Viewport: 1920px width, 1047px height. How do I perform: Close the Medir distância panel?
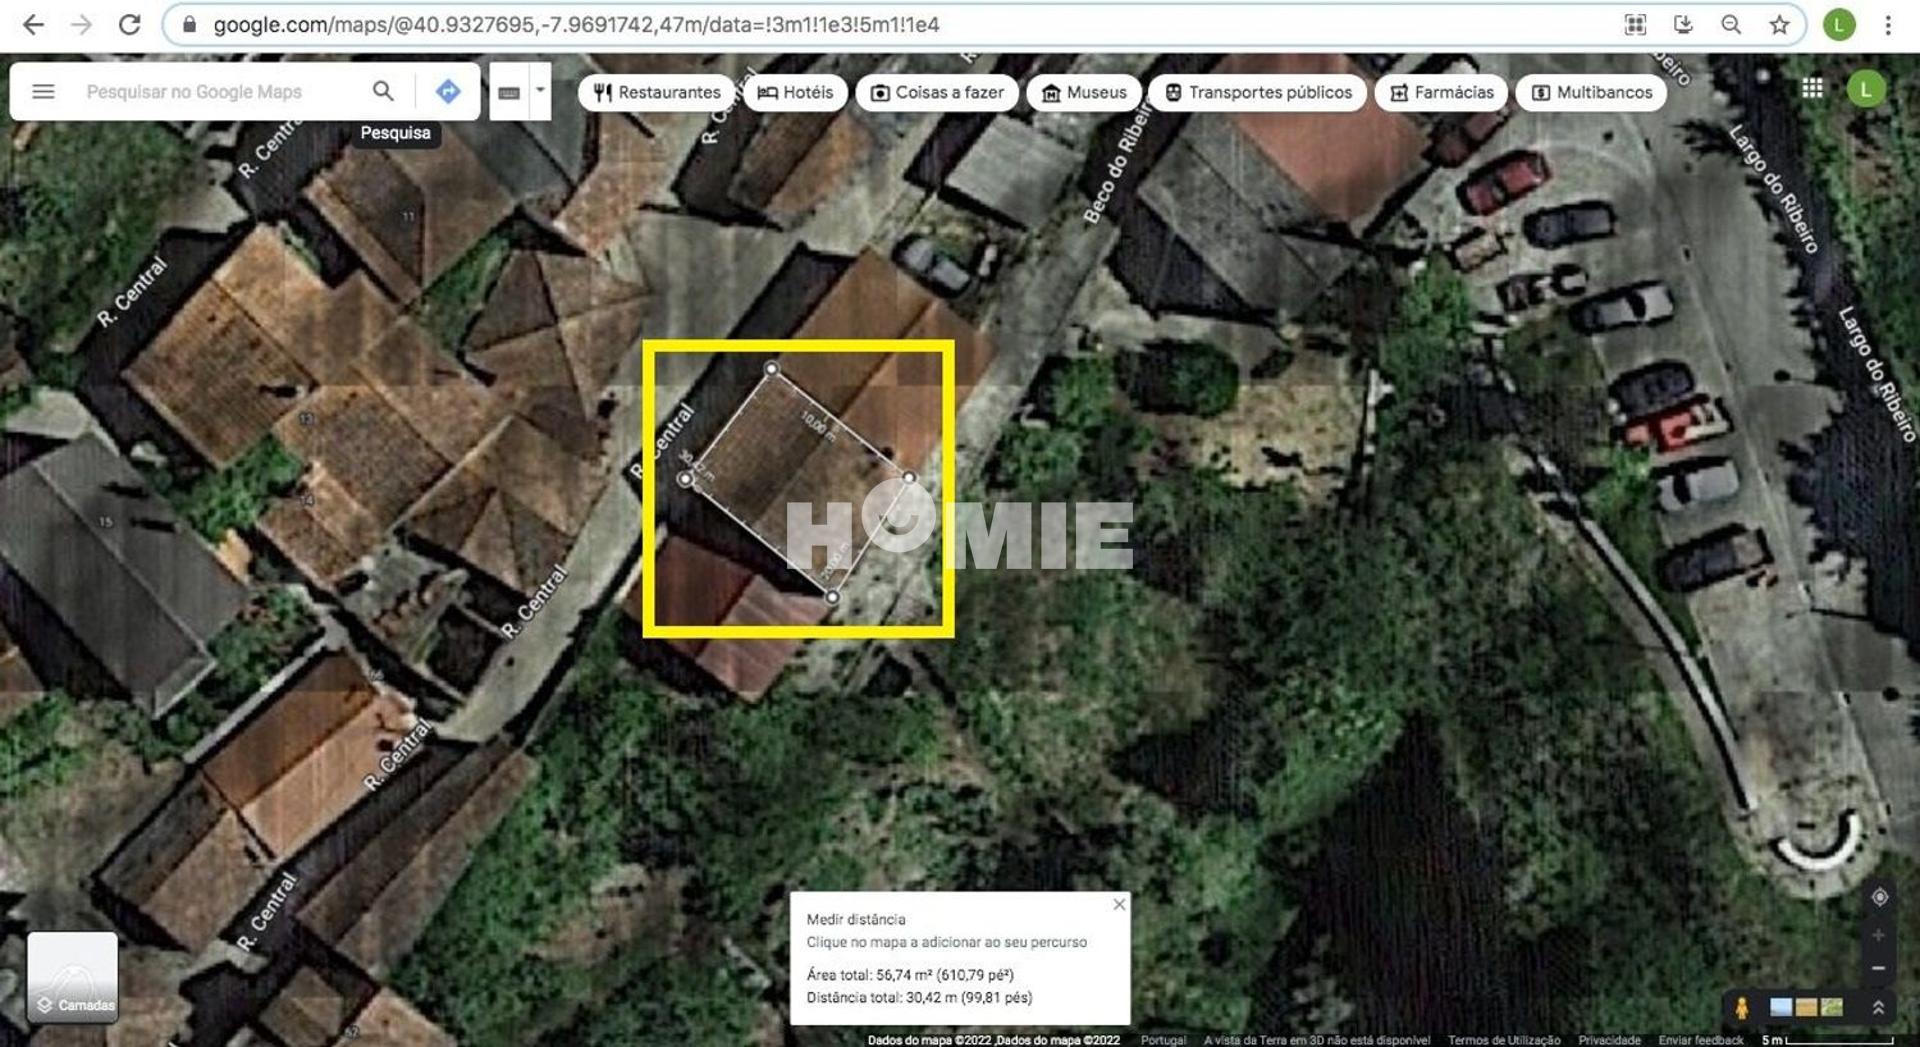pyautogui.click(x=1119, y=904)
